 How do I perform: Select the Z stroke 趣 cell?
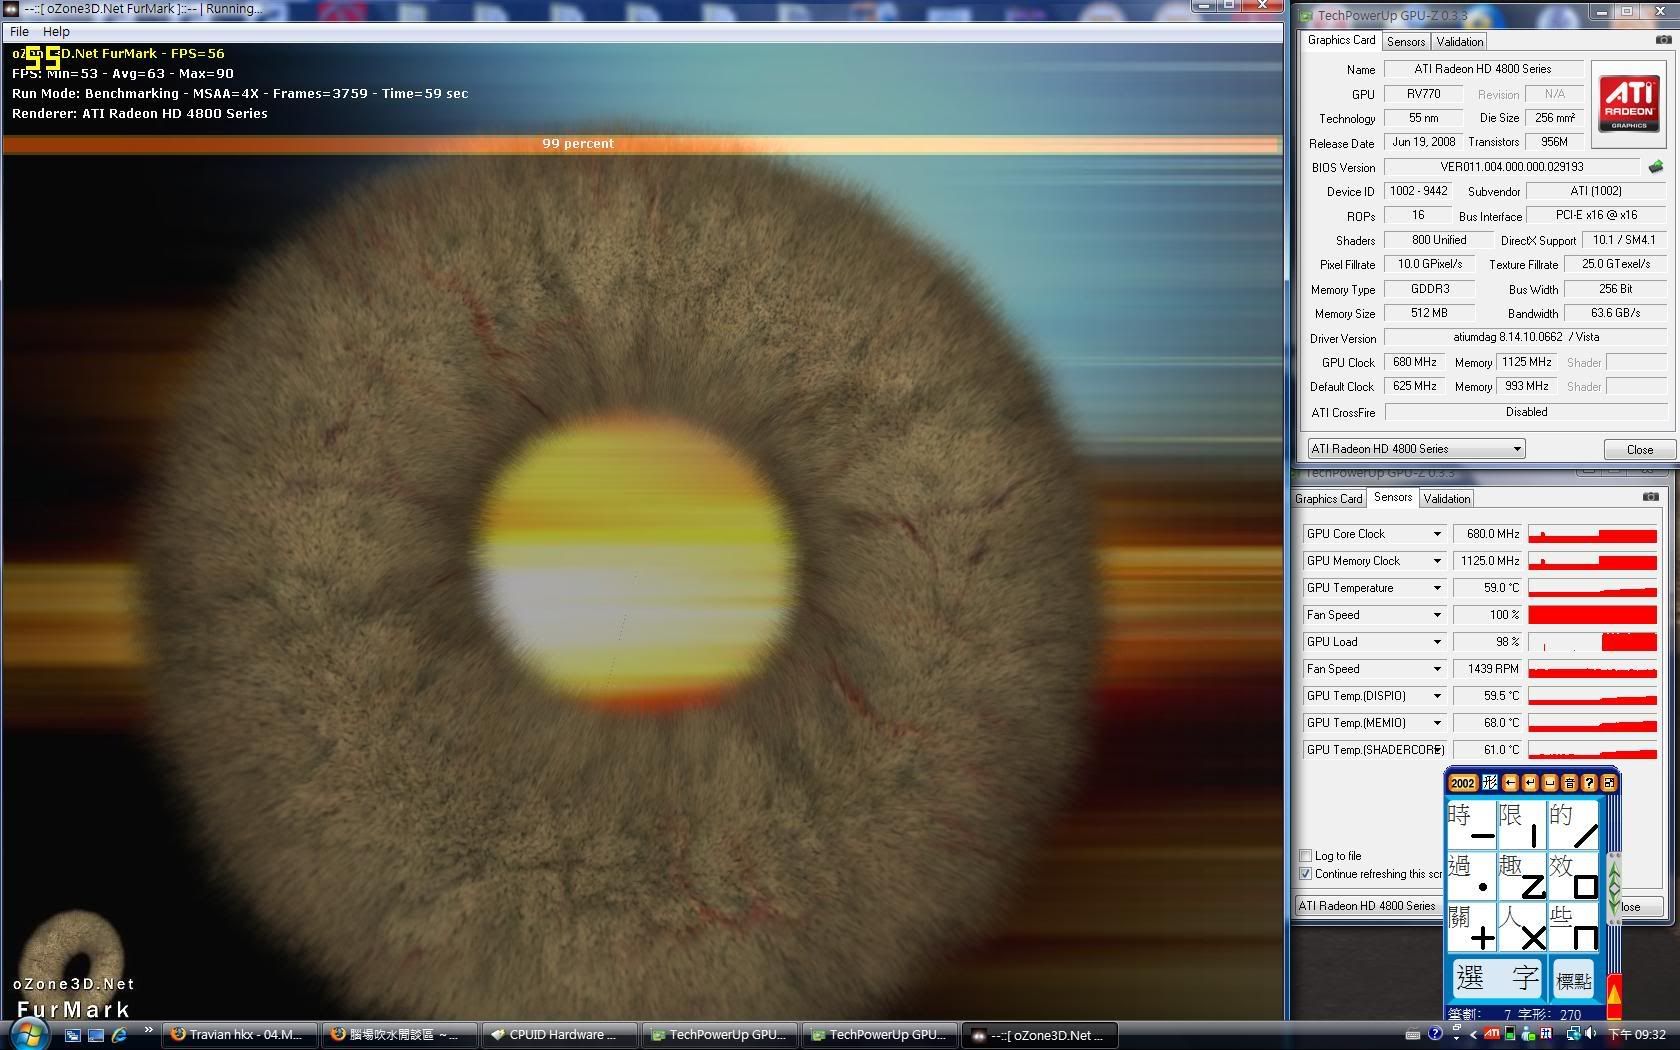coord(1522,876)
